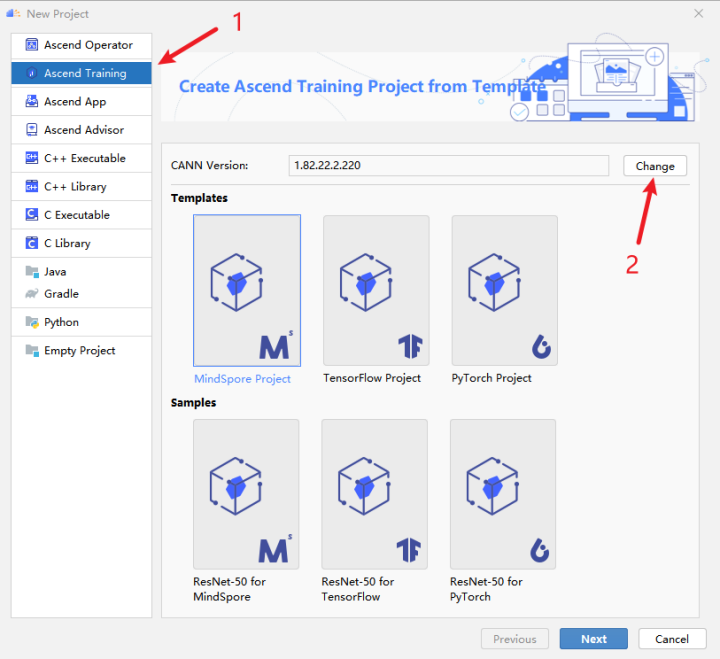Click the Empty Project folder icon

tap(32, 350)
